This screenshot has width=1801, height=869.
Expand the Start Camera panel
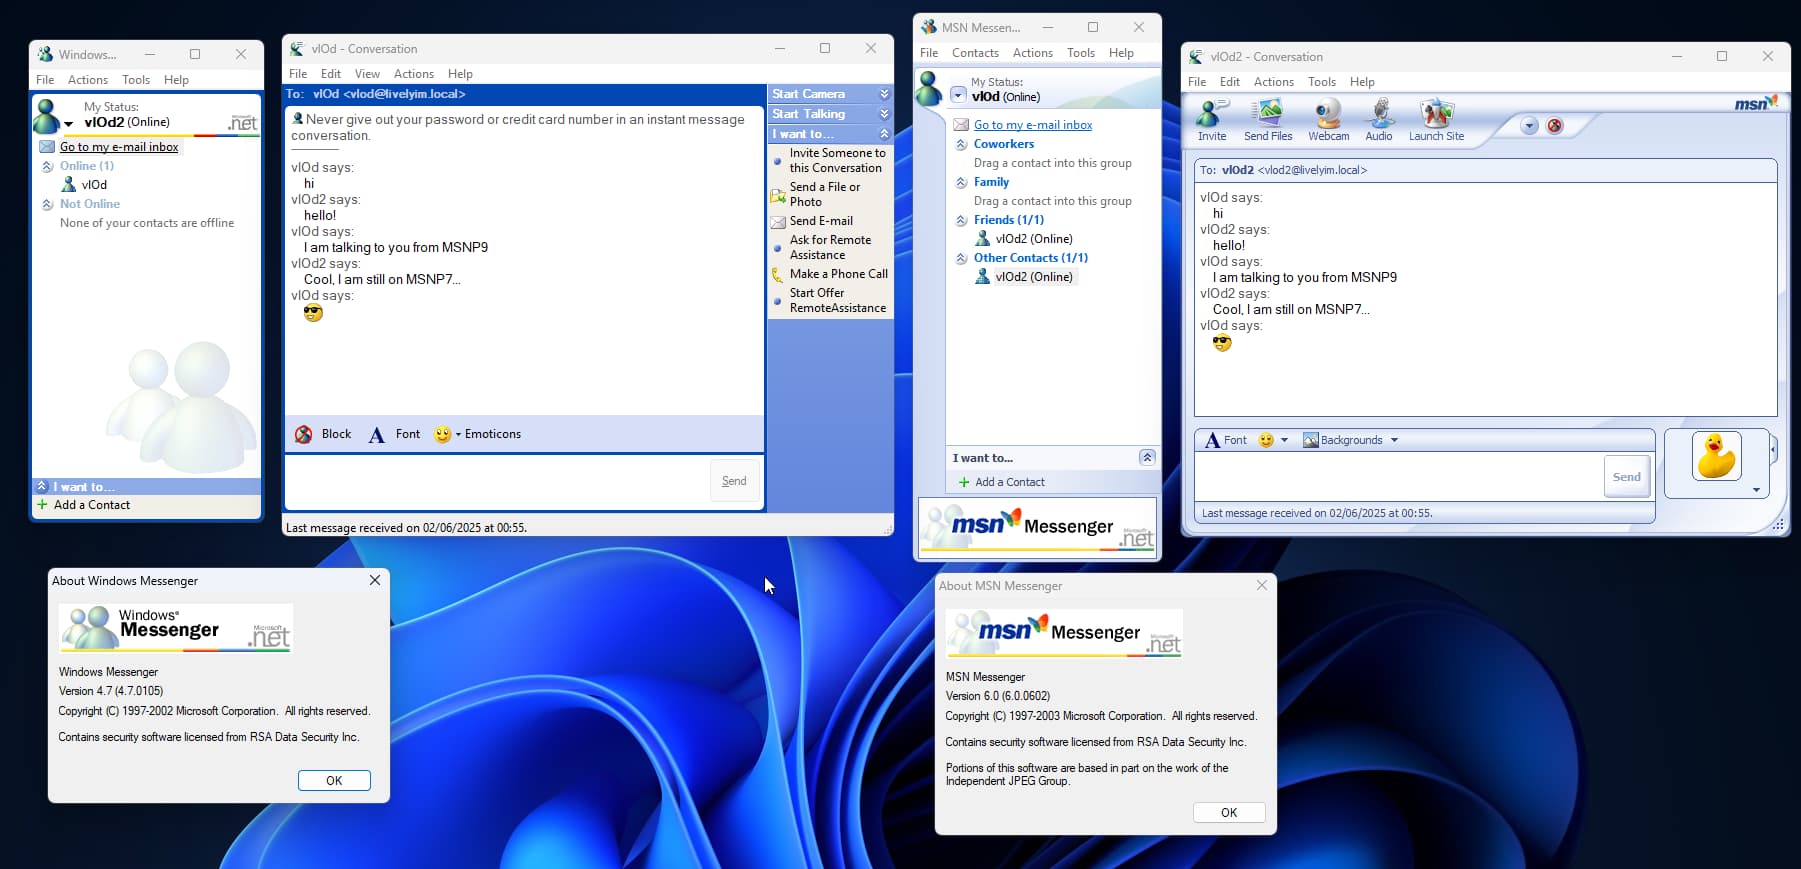[x=884, y=94]
